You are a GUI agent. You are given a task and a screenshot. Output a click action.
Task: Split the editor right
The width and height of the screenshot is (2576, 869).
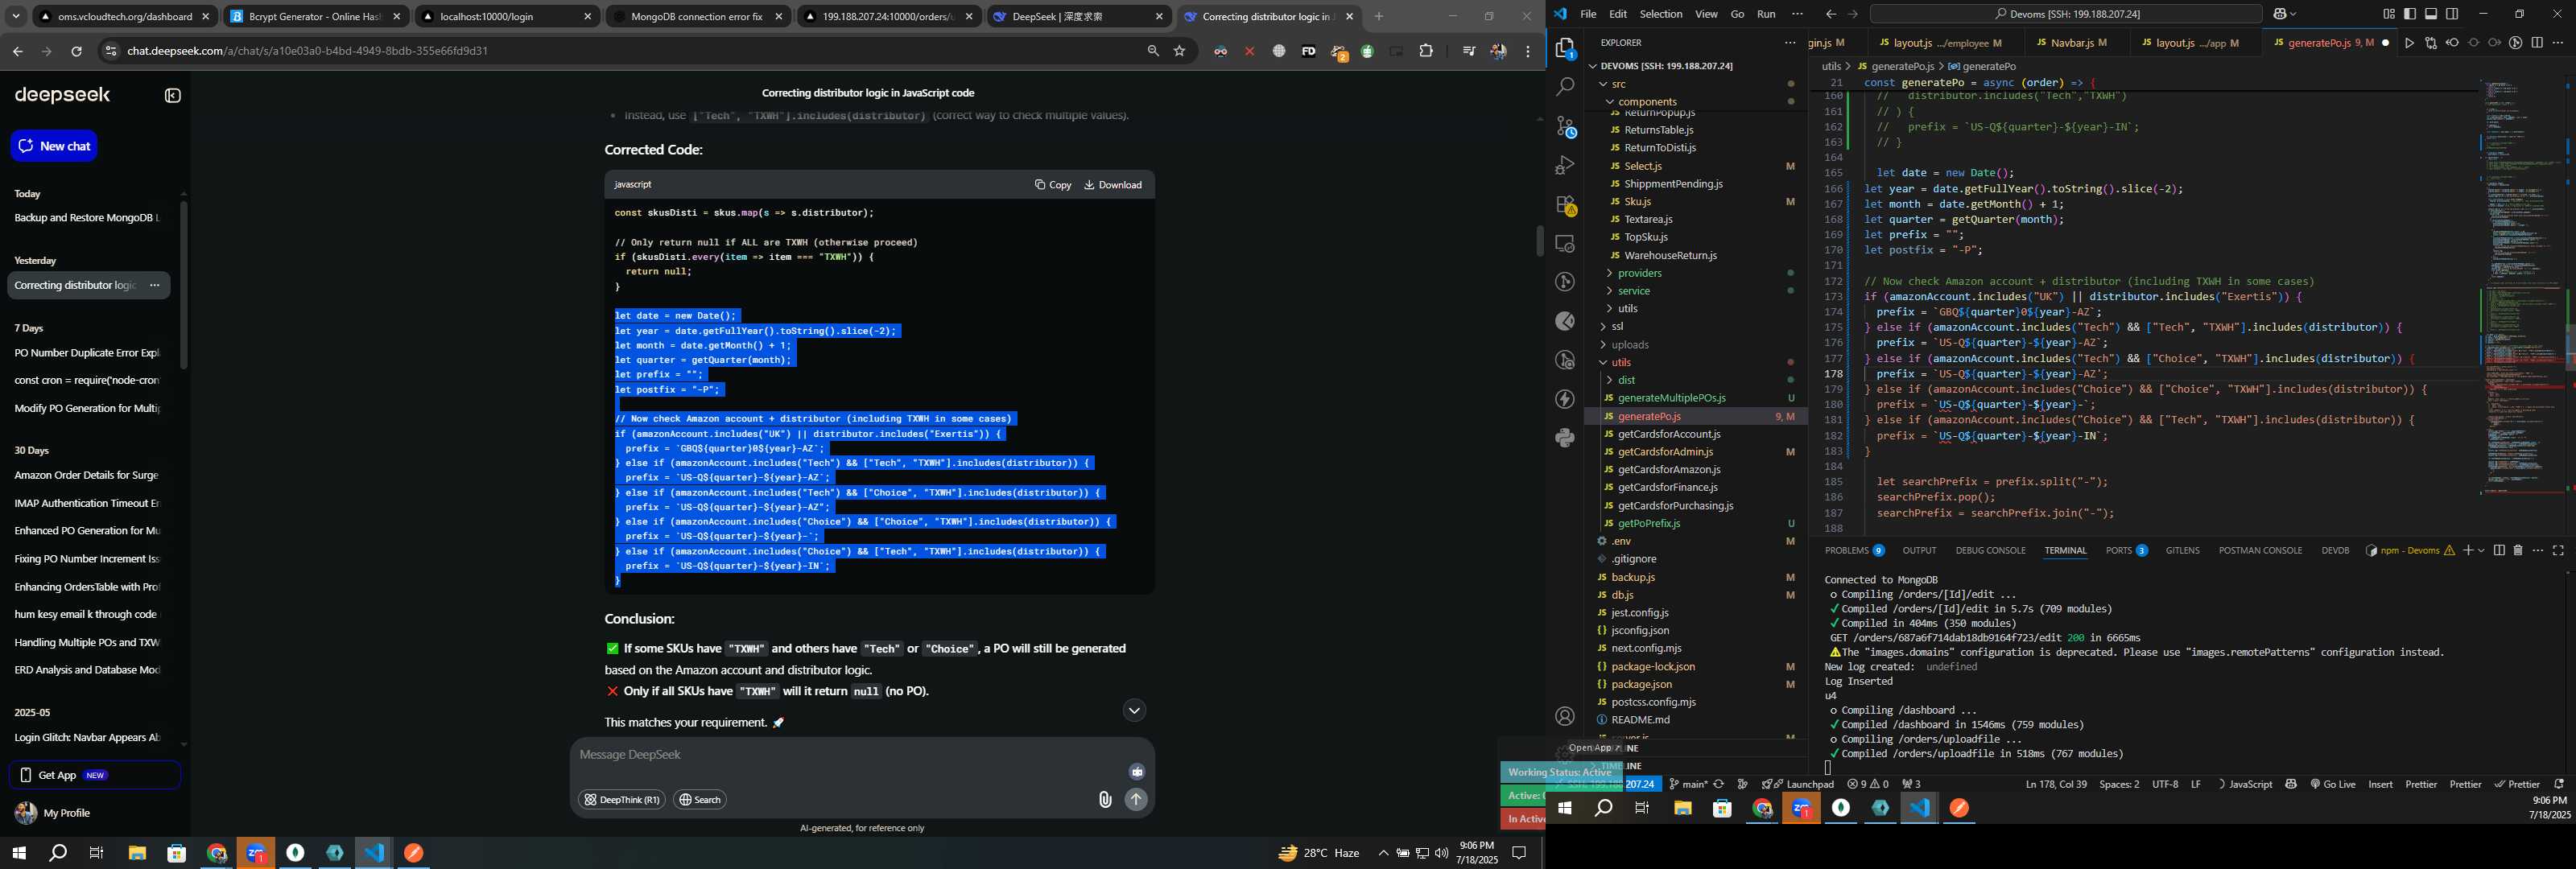click(2537, 43)
